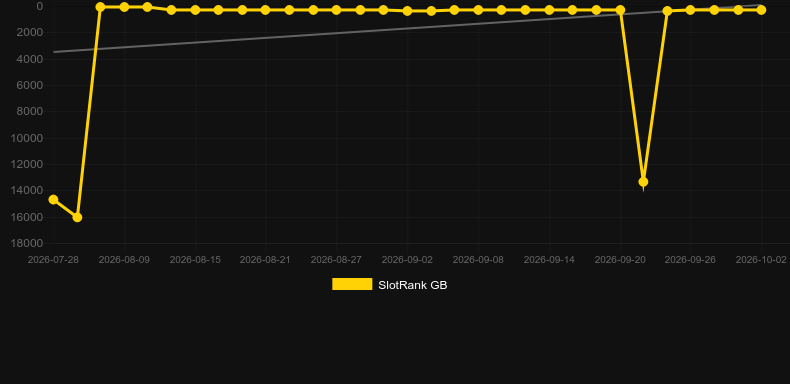Click the 2026-08-09 x-axis label
790x384 pixels.
coord(124,260)
